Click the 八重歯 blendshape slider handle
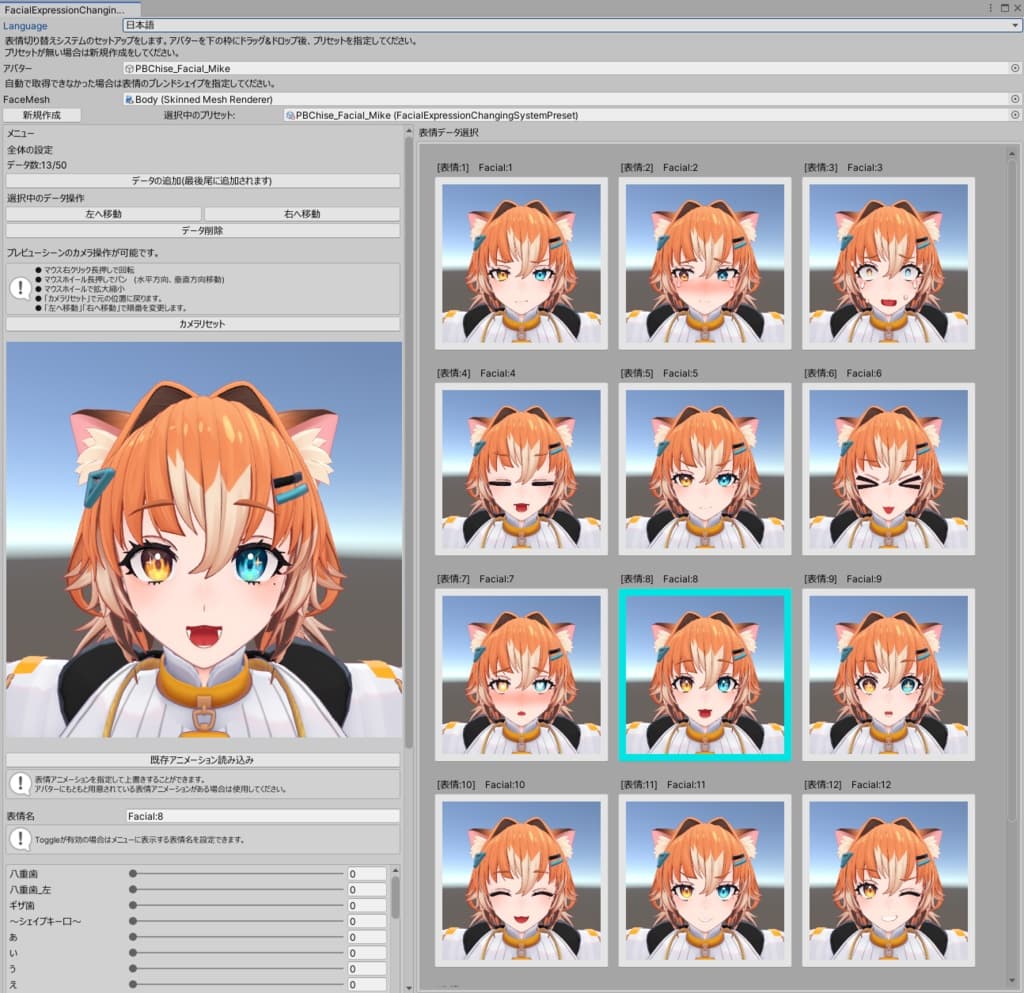 click(133, 874)
